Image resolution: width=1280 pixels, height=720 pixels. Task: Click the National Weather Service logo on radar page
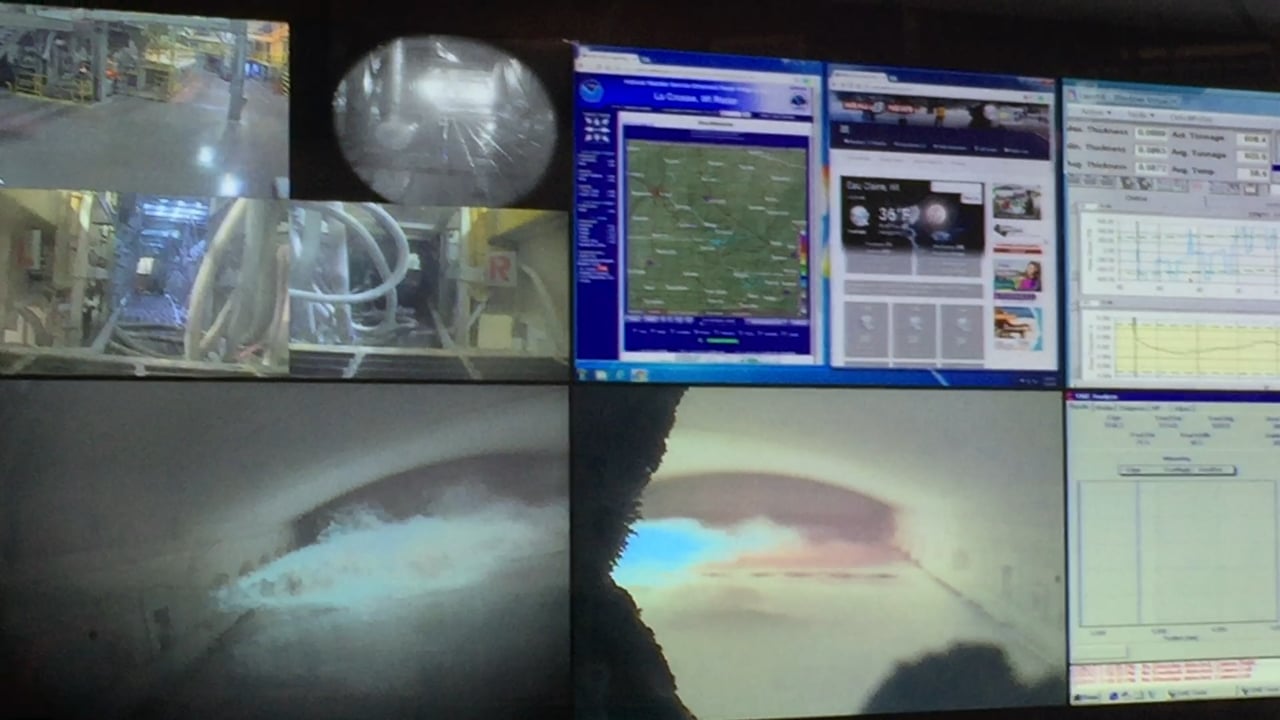click(799, 100)
